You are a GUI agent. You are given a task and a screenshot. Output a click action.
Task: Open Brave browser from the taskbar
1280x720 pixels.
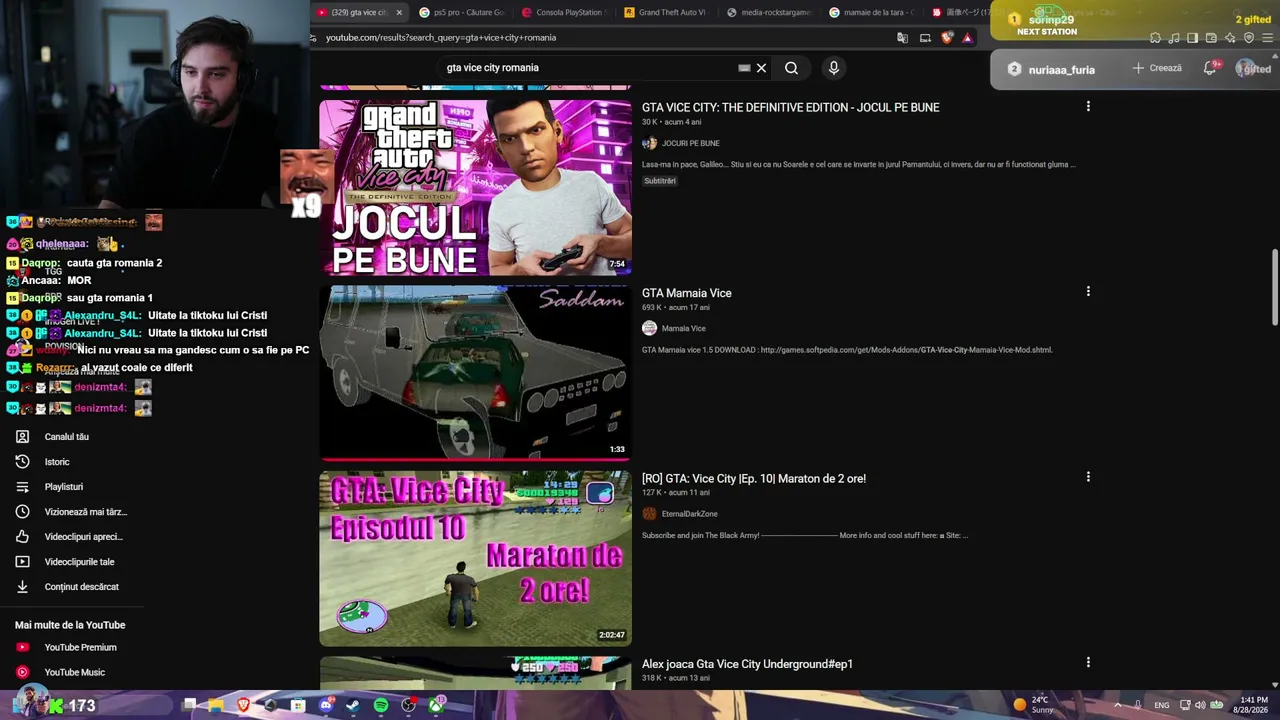tap(243, 705)
